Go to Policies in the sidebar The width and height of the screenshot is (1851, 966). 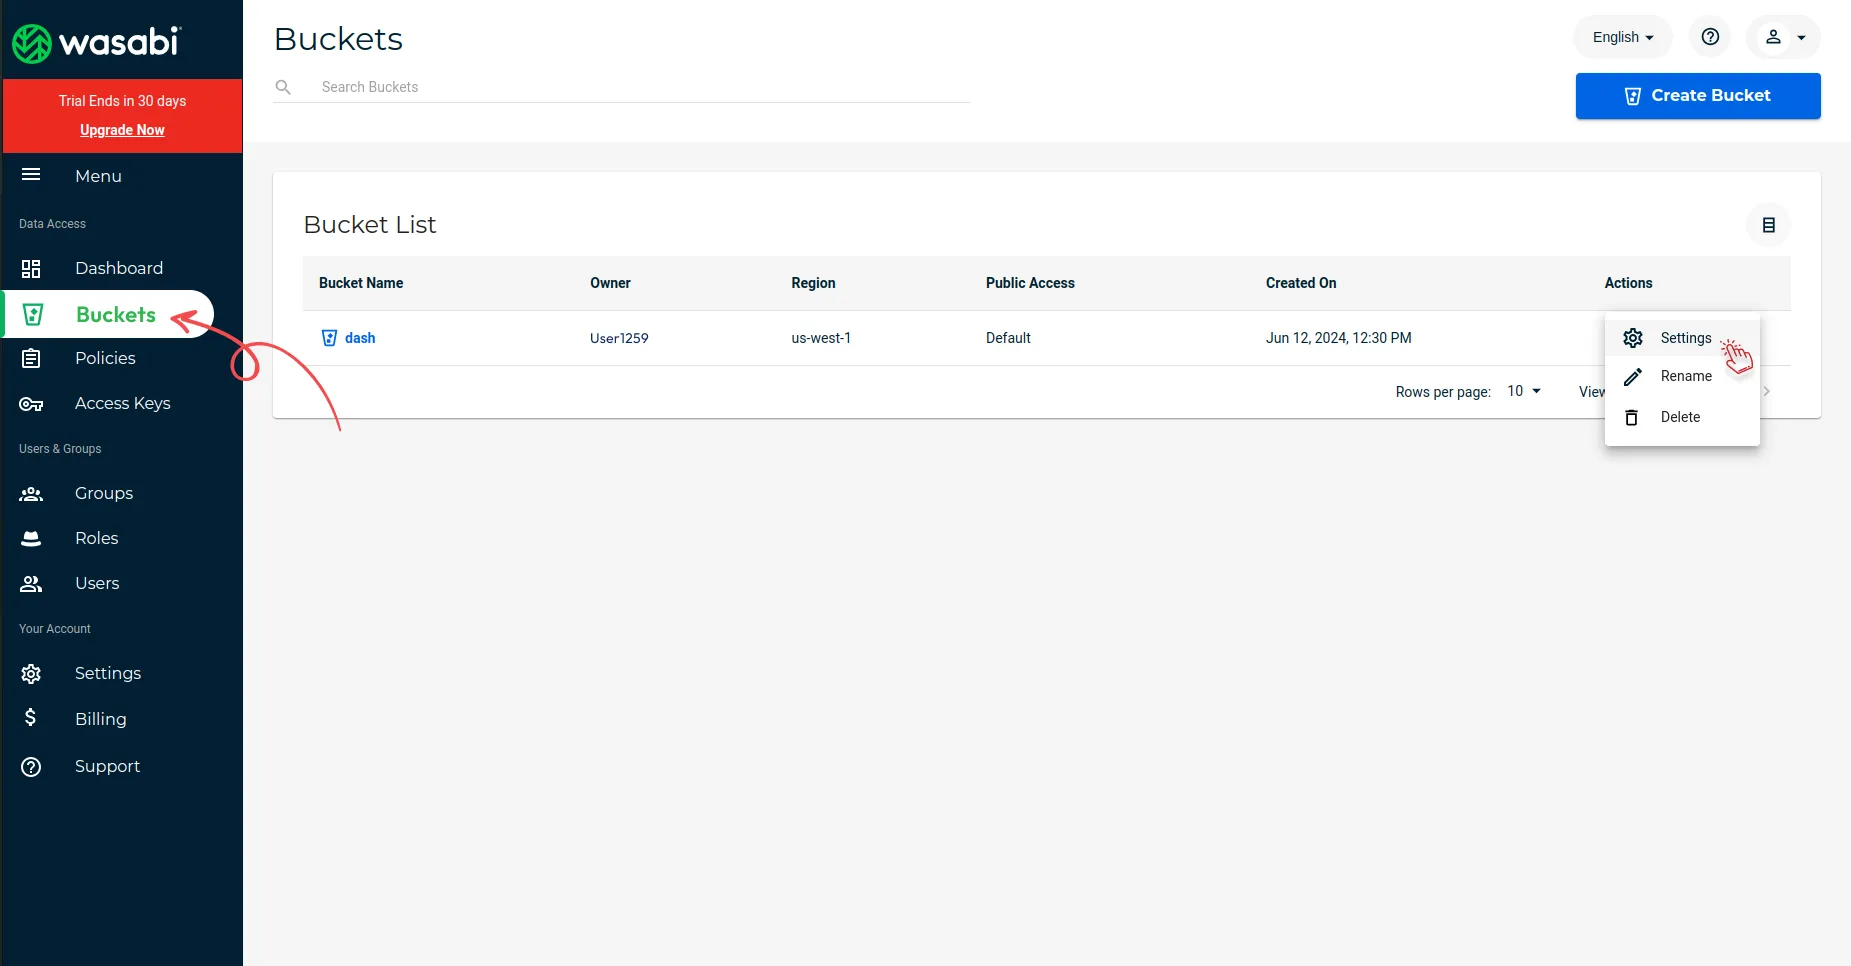click(105, 358)
